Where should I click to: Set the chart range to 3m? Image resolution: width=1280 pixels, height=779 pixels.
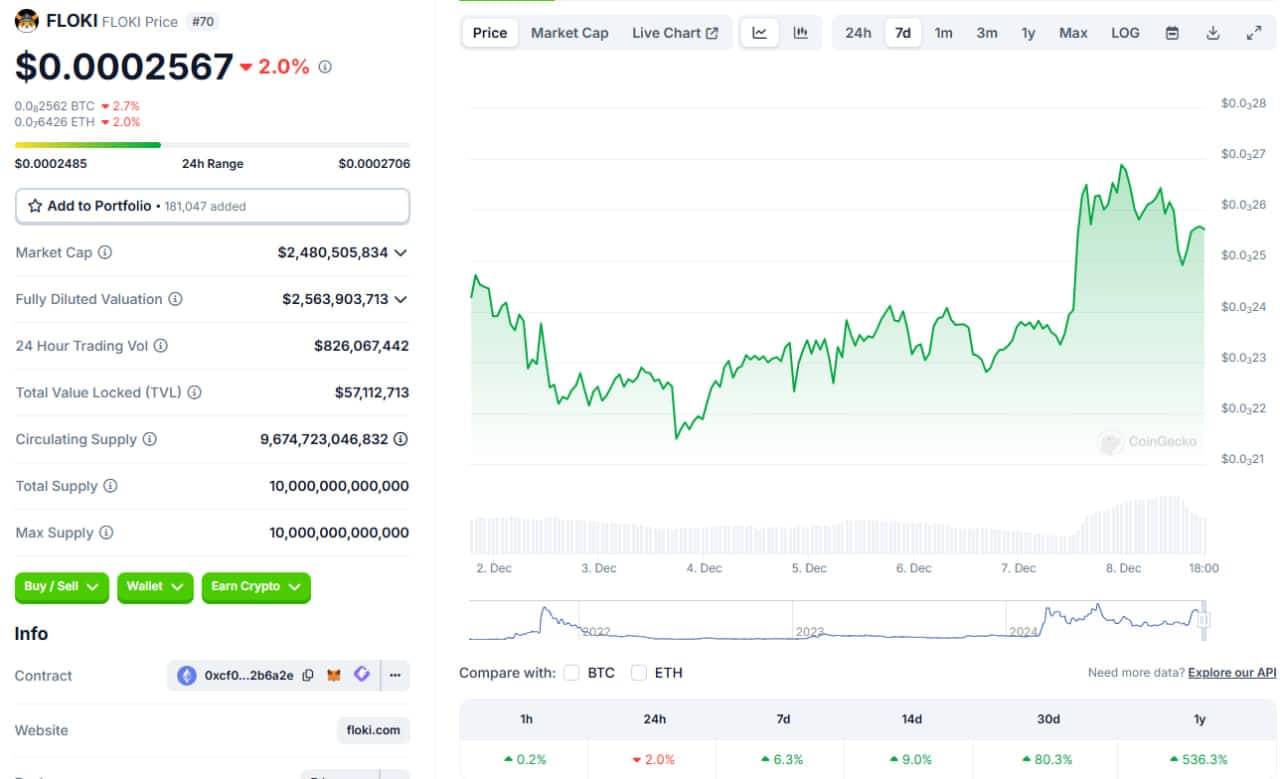click(987, 33)
